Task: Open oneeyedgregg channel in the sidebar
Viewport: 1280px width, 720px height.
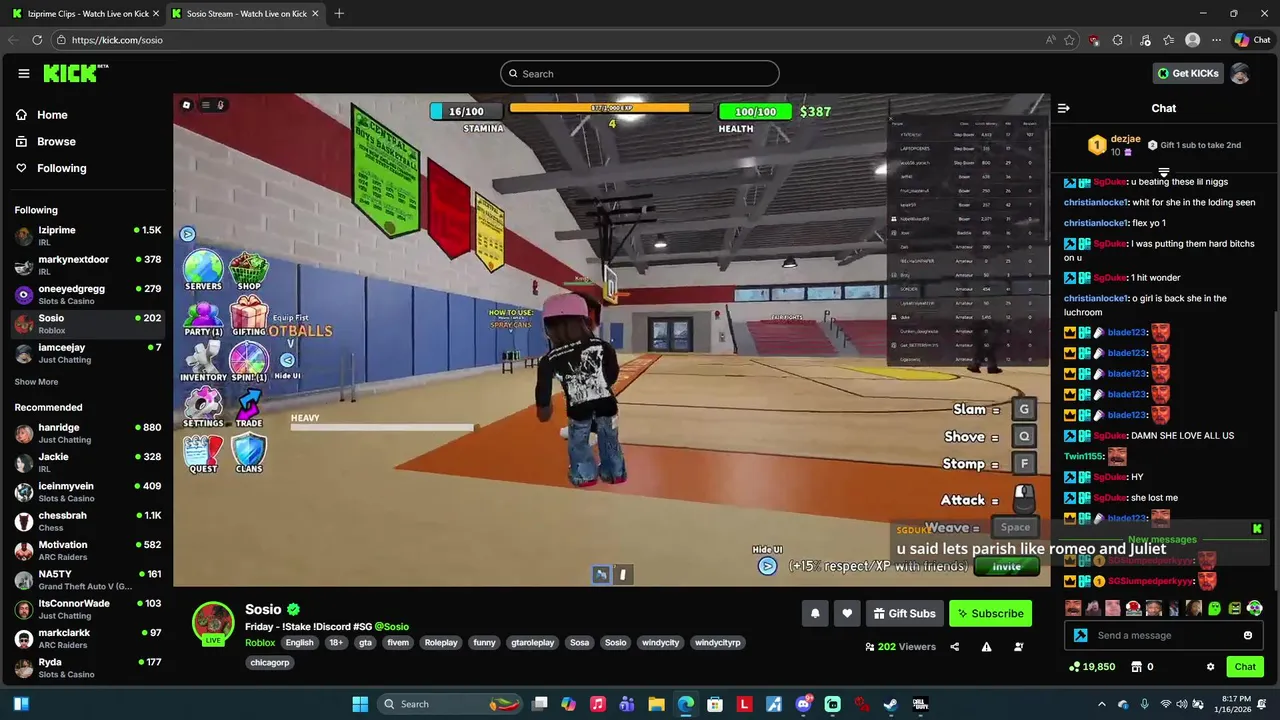Action: pos(87,294)
